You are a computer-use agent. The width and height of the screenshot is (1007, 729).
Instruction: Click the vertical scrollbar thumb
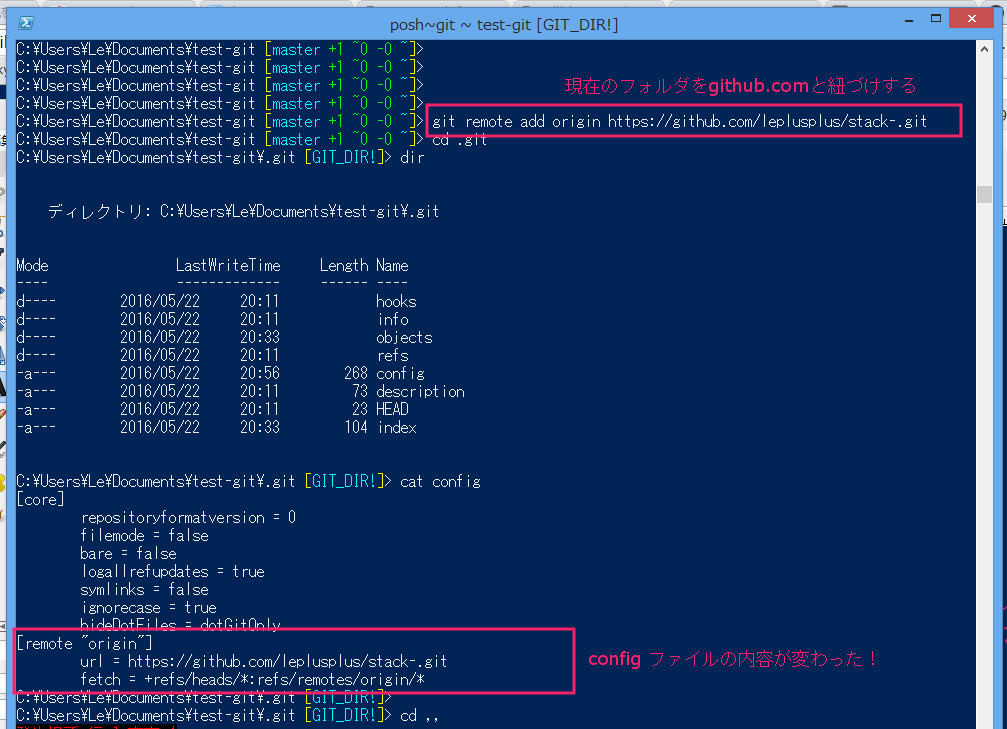[x=985, y=194]
